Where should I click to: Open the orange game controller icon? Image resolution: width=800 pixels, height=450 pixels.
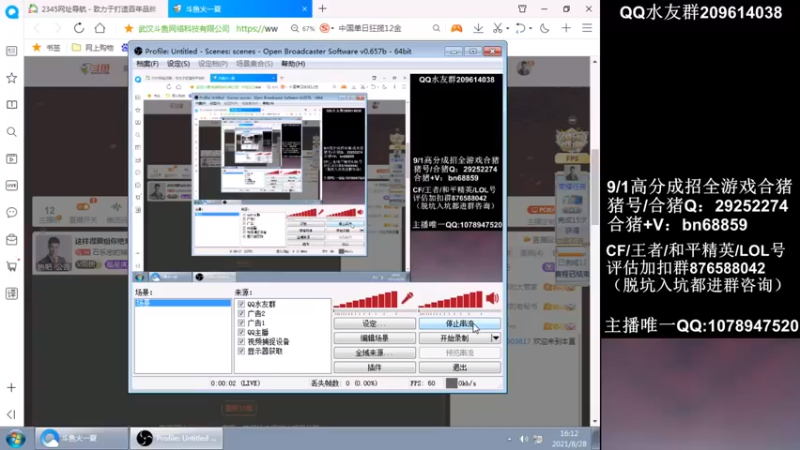pyautogui.click(x=456, y=29)
